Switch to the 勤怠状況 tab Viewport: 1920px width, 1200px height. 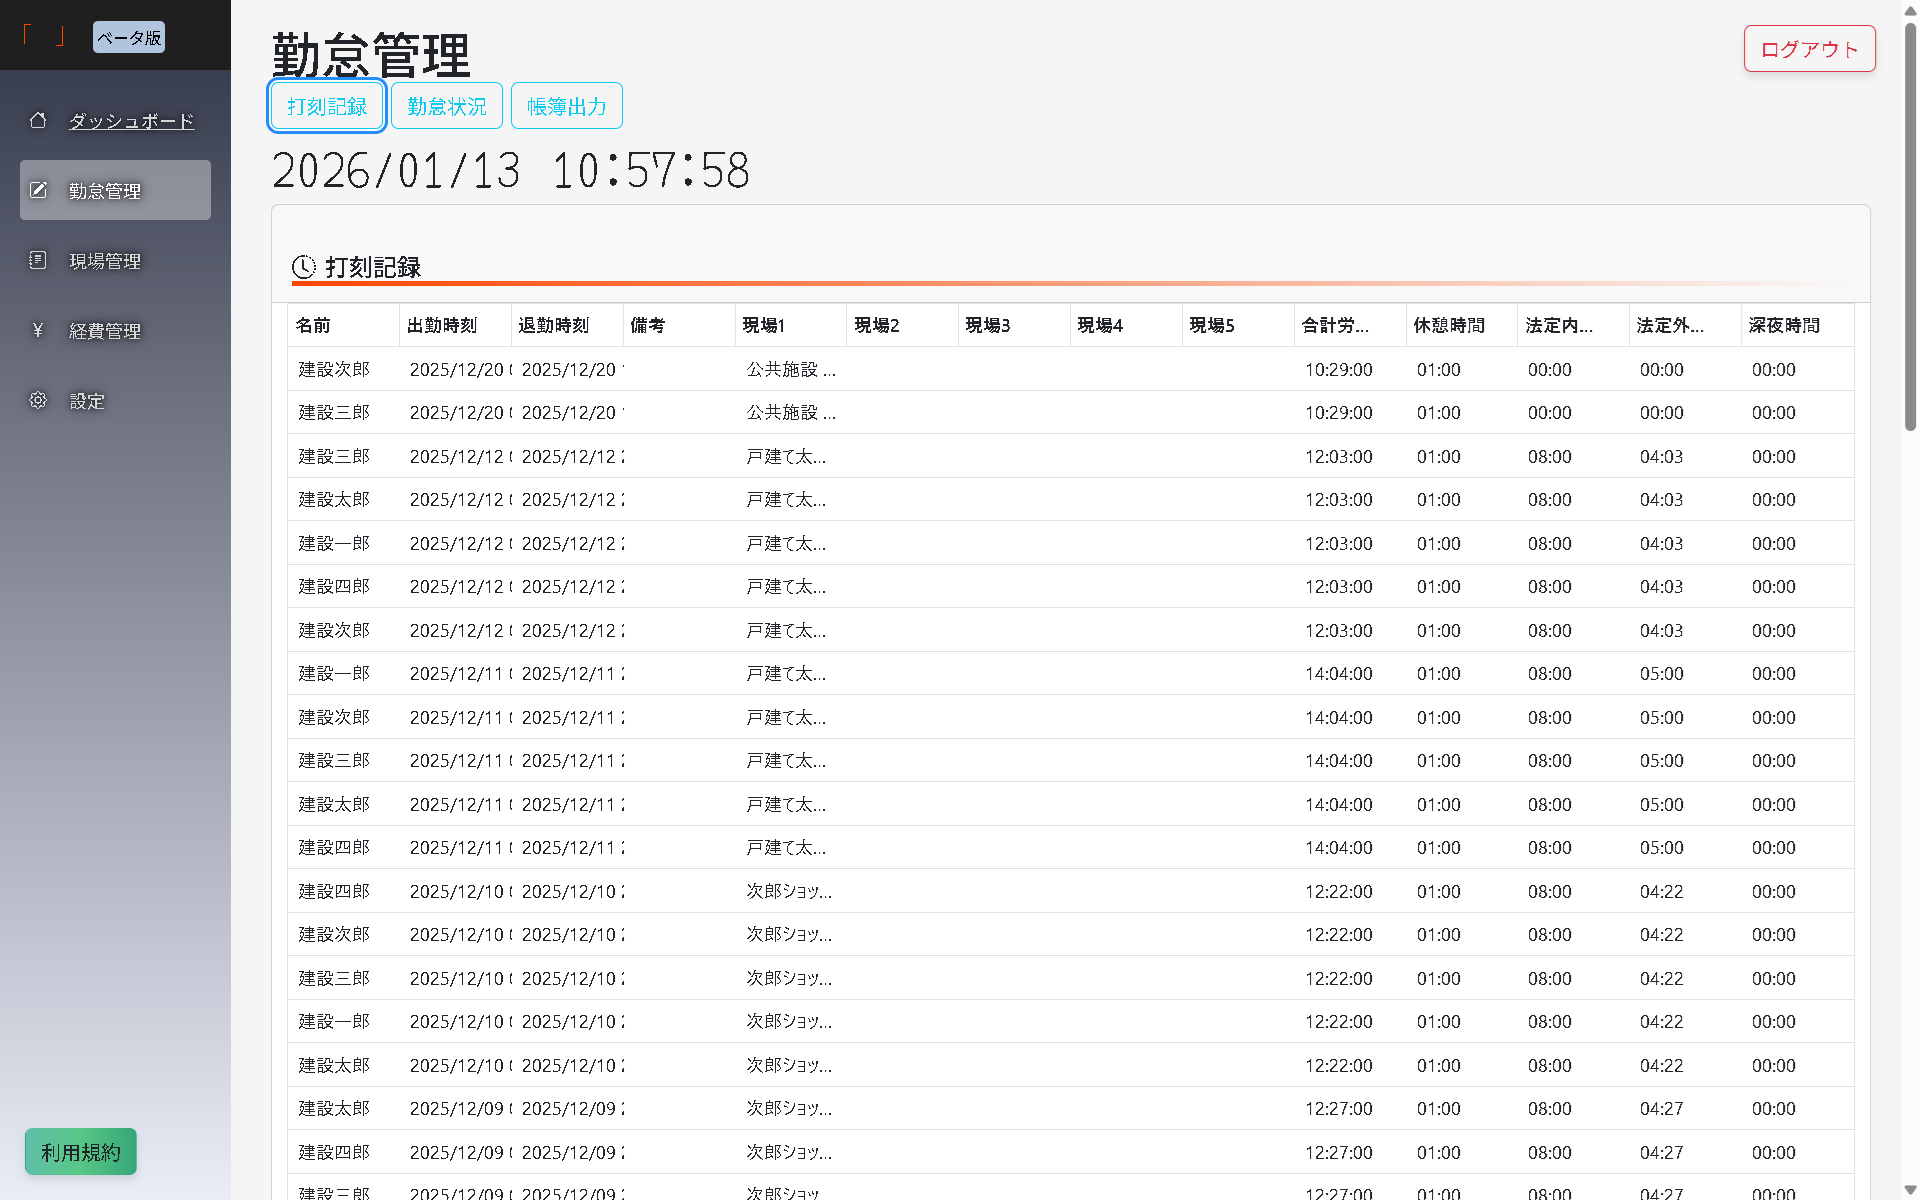(446, 105)
